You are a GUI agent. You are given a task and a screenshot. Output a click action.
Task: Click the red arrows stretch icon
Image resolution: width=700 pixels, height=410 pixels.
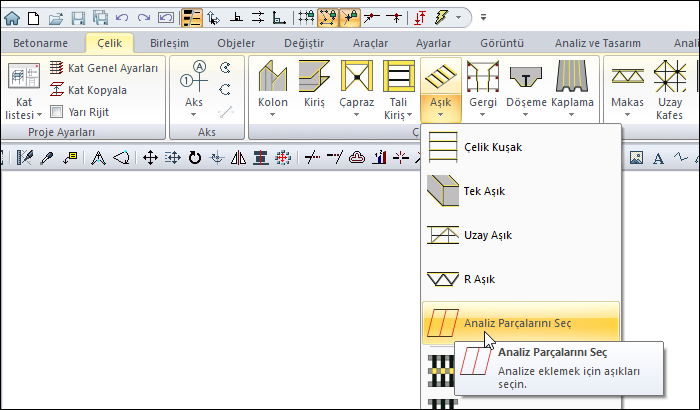tap(283, 158)
